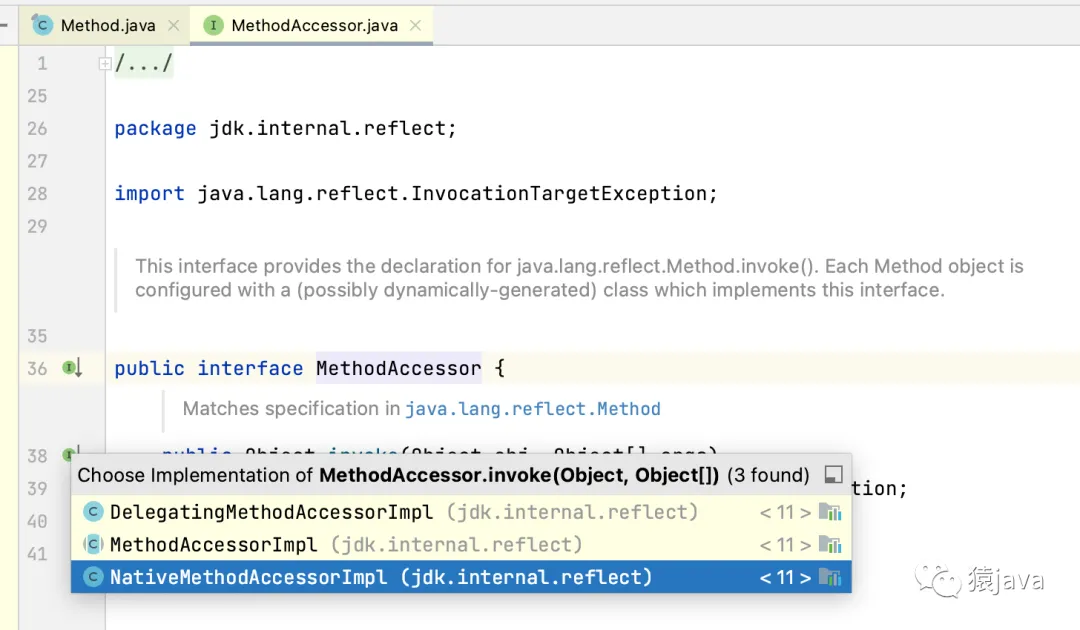Click the implemented-interface gutter icon on line 36
The width and height of the screenshot is (1080, 630).
72,368
